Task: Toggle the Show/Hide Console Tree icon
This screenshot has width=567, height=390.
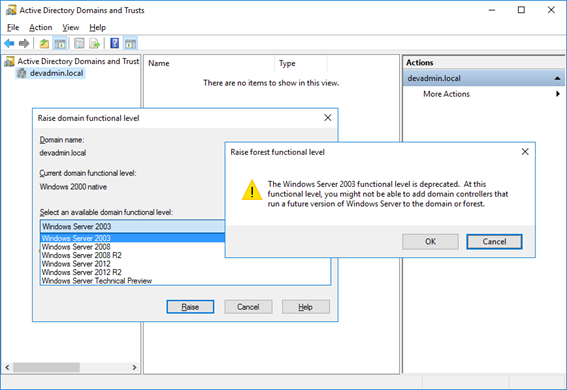Action: point(60,44)
